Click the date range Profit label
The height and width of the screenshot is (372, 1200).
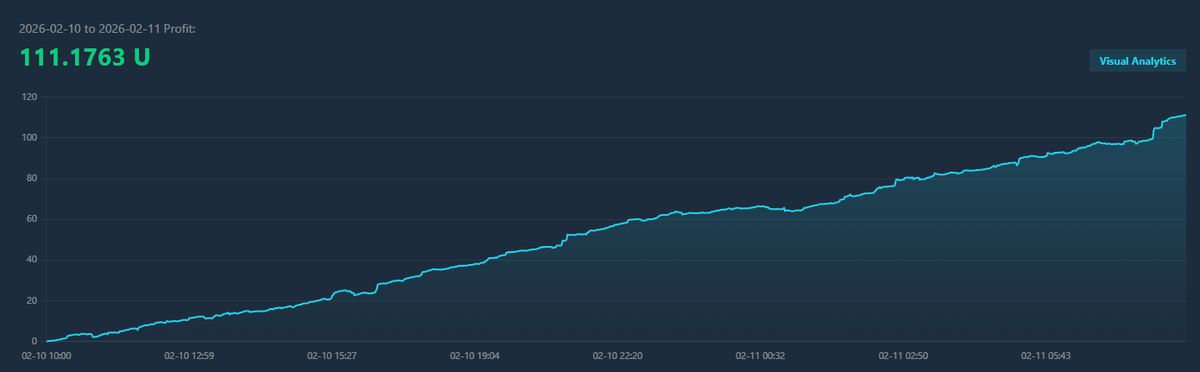coord(107,29)
